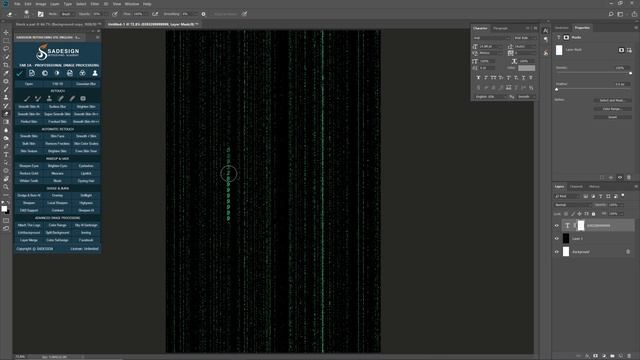Open collapsed Character panel icon
Screen dimensions: 640x360
tap(546, 31)
